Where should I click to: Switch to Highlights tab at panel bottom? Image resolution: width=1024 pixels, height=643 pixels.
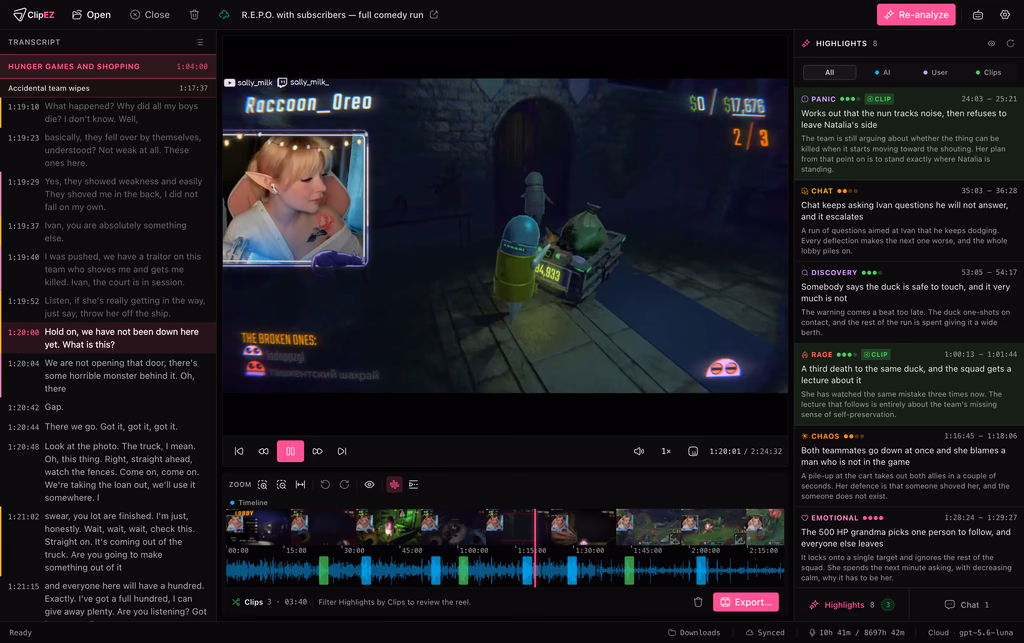click(852, 604)
